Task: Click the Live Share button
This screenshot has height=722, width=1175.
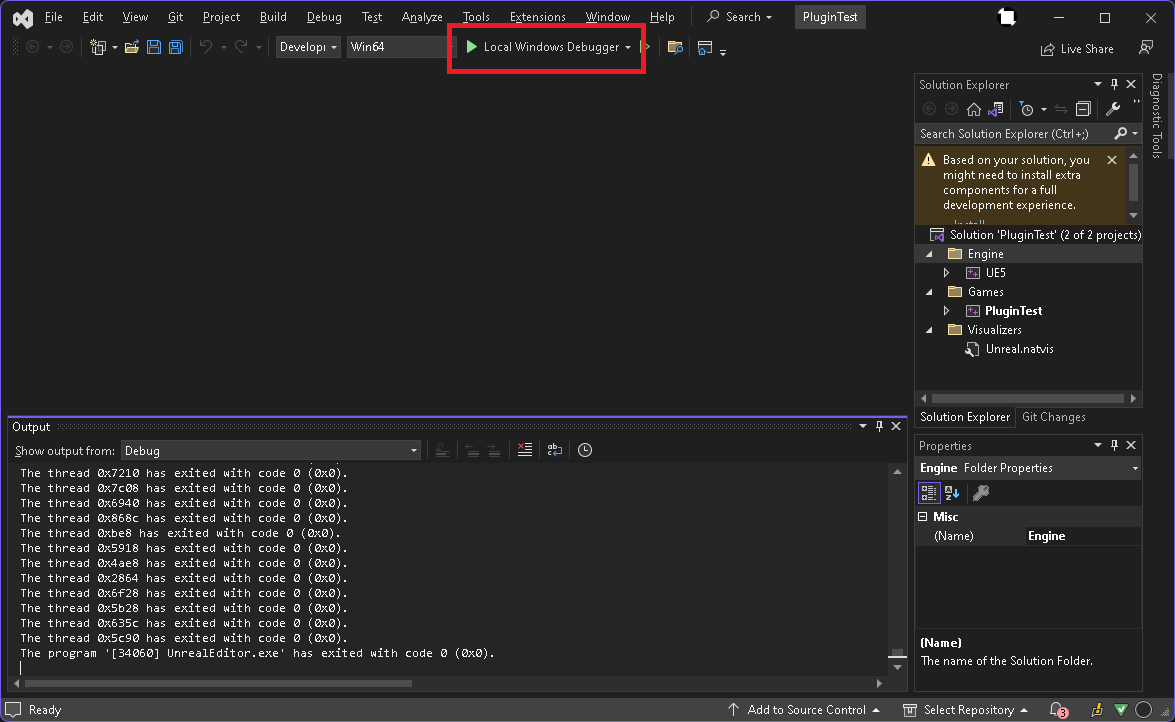Action: point(1077,49)
